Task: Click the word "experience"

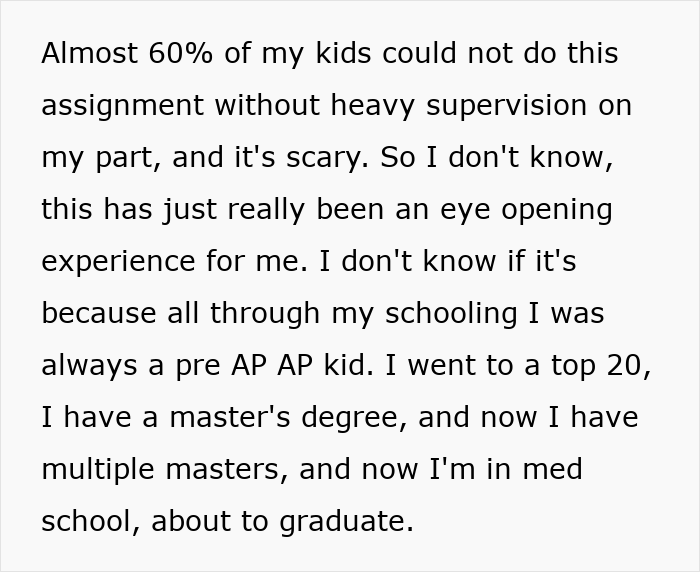Action: (118, 261)
